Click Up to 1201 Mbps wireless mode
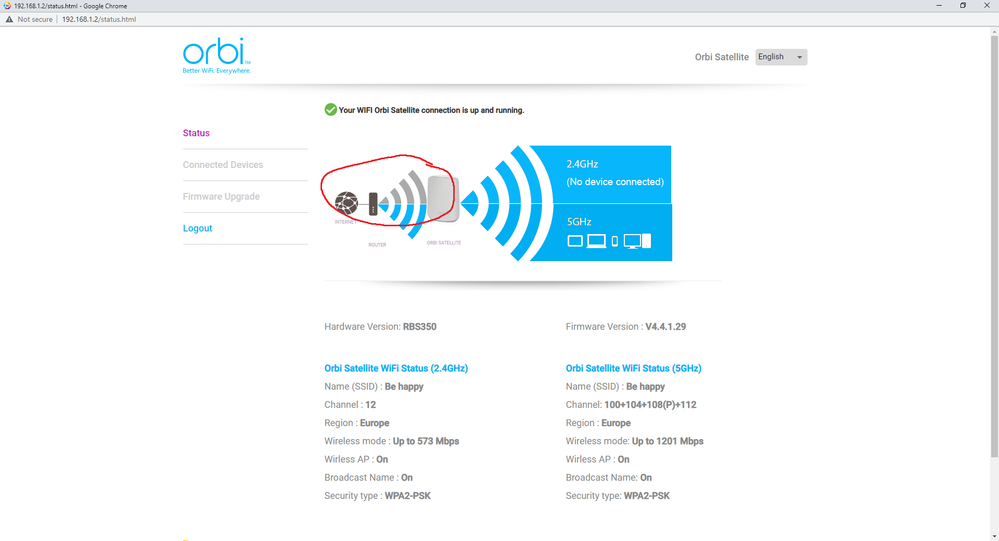The width and height of the screenshot is (999, 541). (668, 441)
